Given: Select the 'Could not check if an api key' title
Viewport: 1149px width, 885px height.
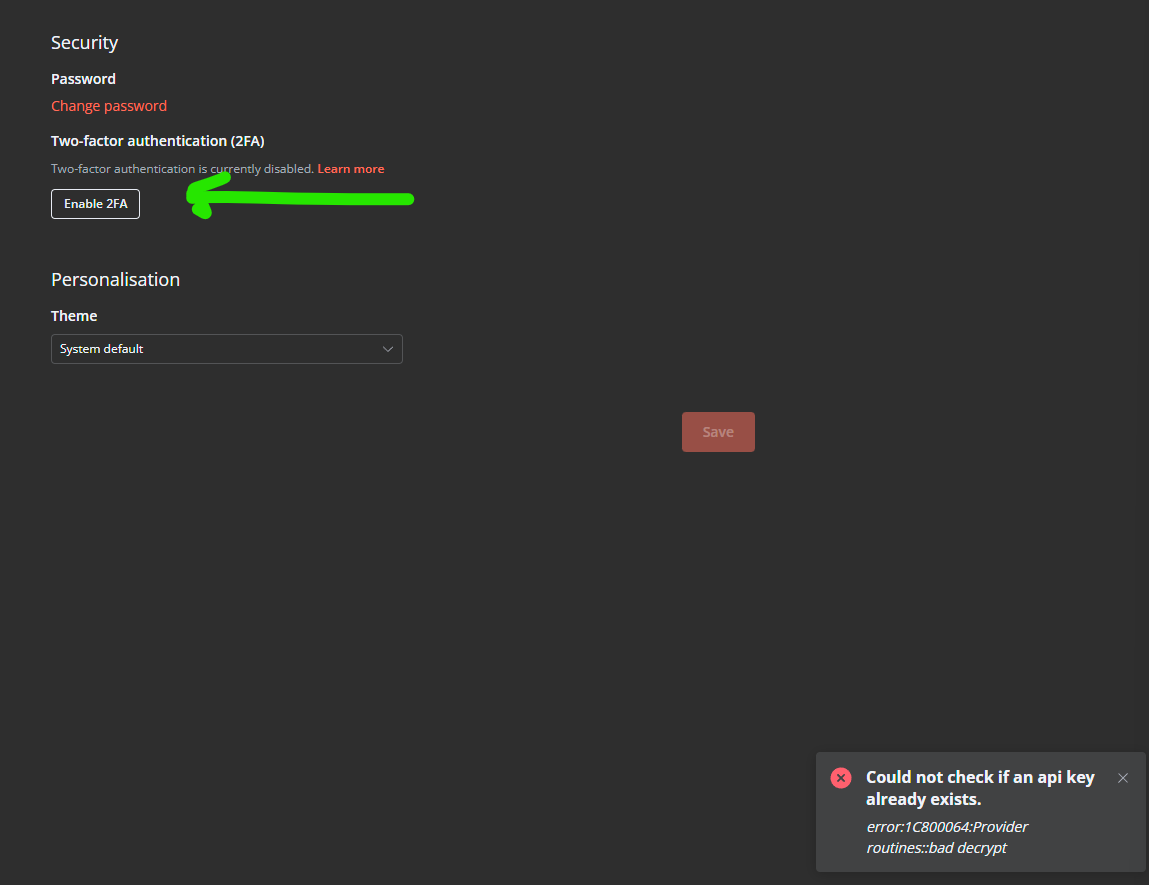Looking at the screenshot, I should click(980, 777).
